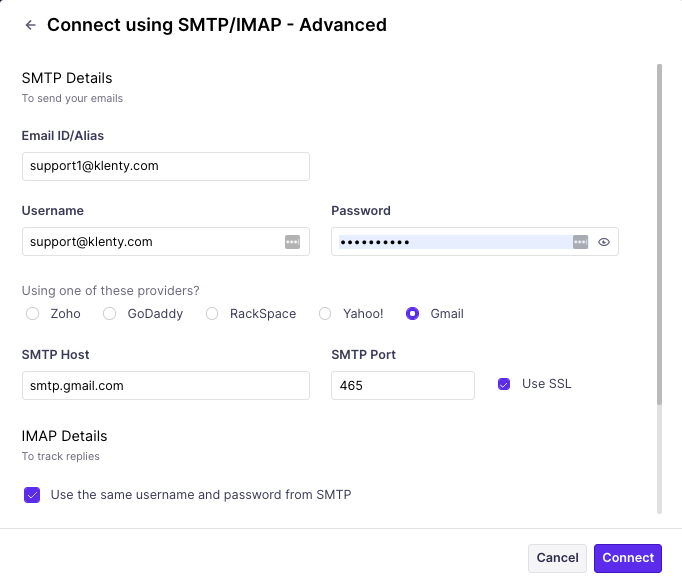Click the password manager icon in Password field
Viewport: 682px width, 584px height.
(580, 242)
